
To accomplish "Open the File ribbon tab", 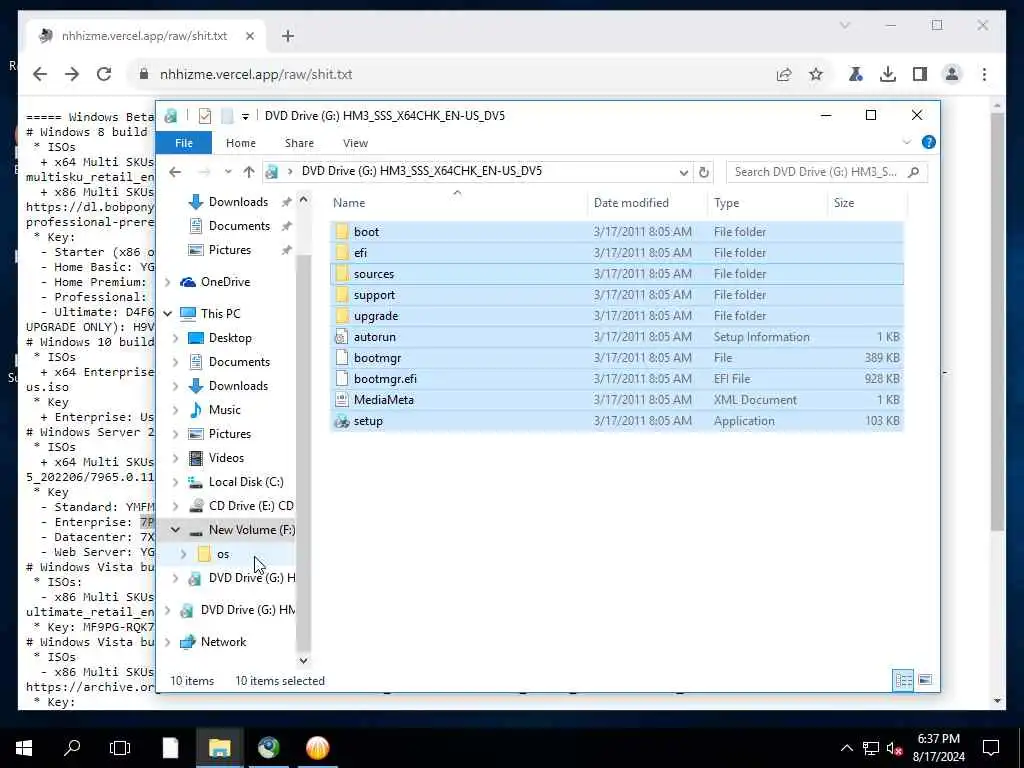I will [x=184, y=143].
